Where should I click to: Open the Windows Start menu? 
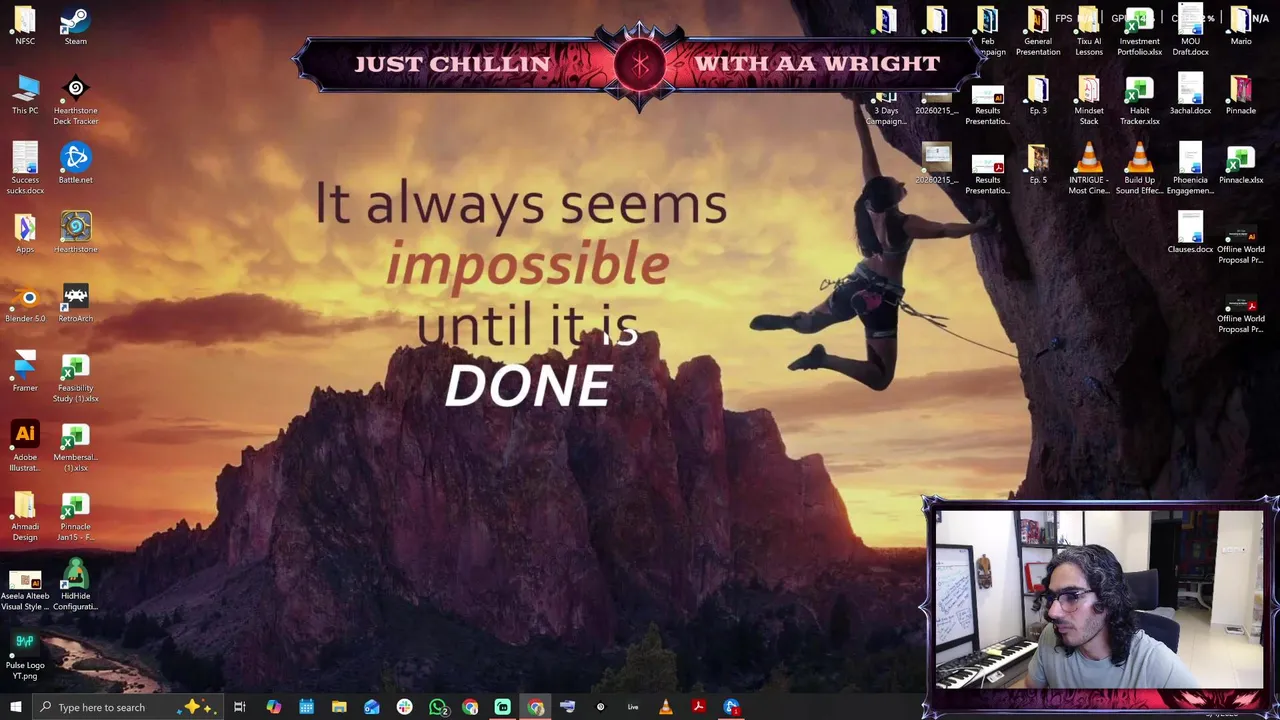[15, 707]
